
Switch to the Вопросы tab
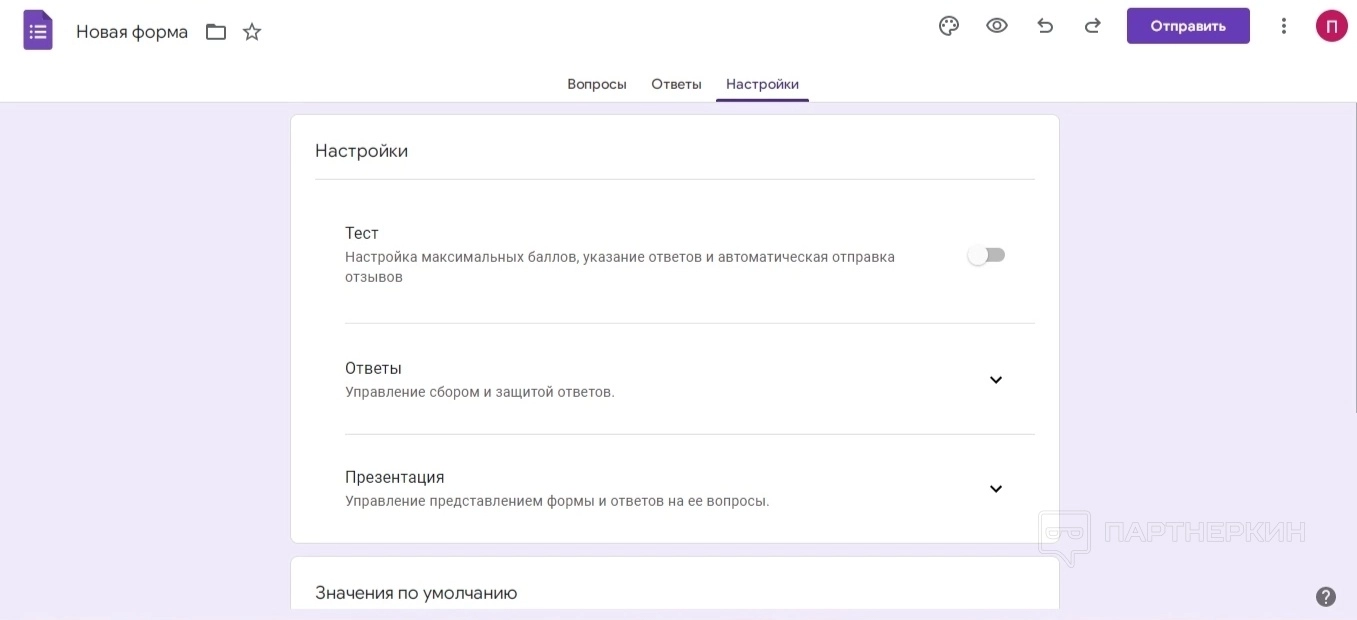click(597, 84)
